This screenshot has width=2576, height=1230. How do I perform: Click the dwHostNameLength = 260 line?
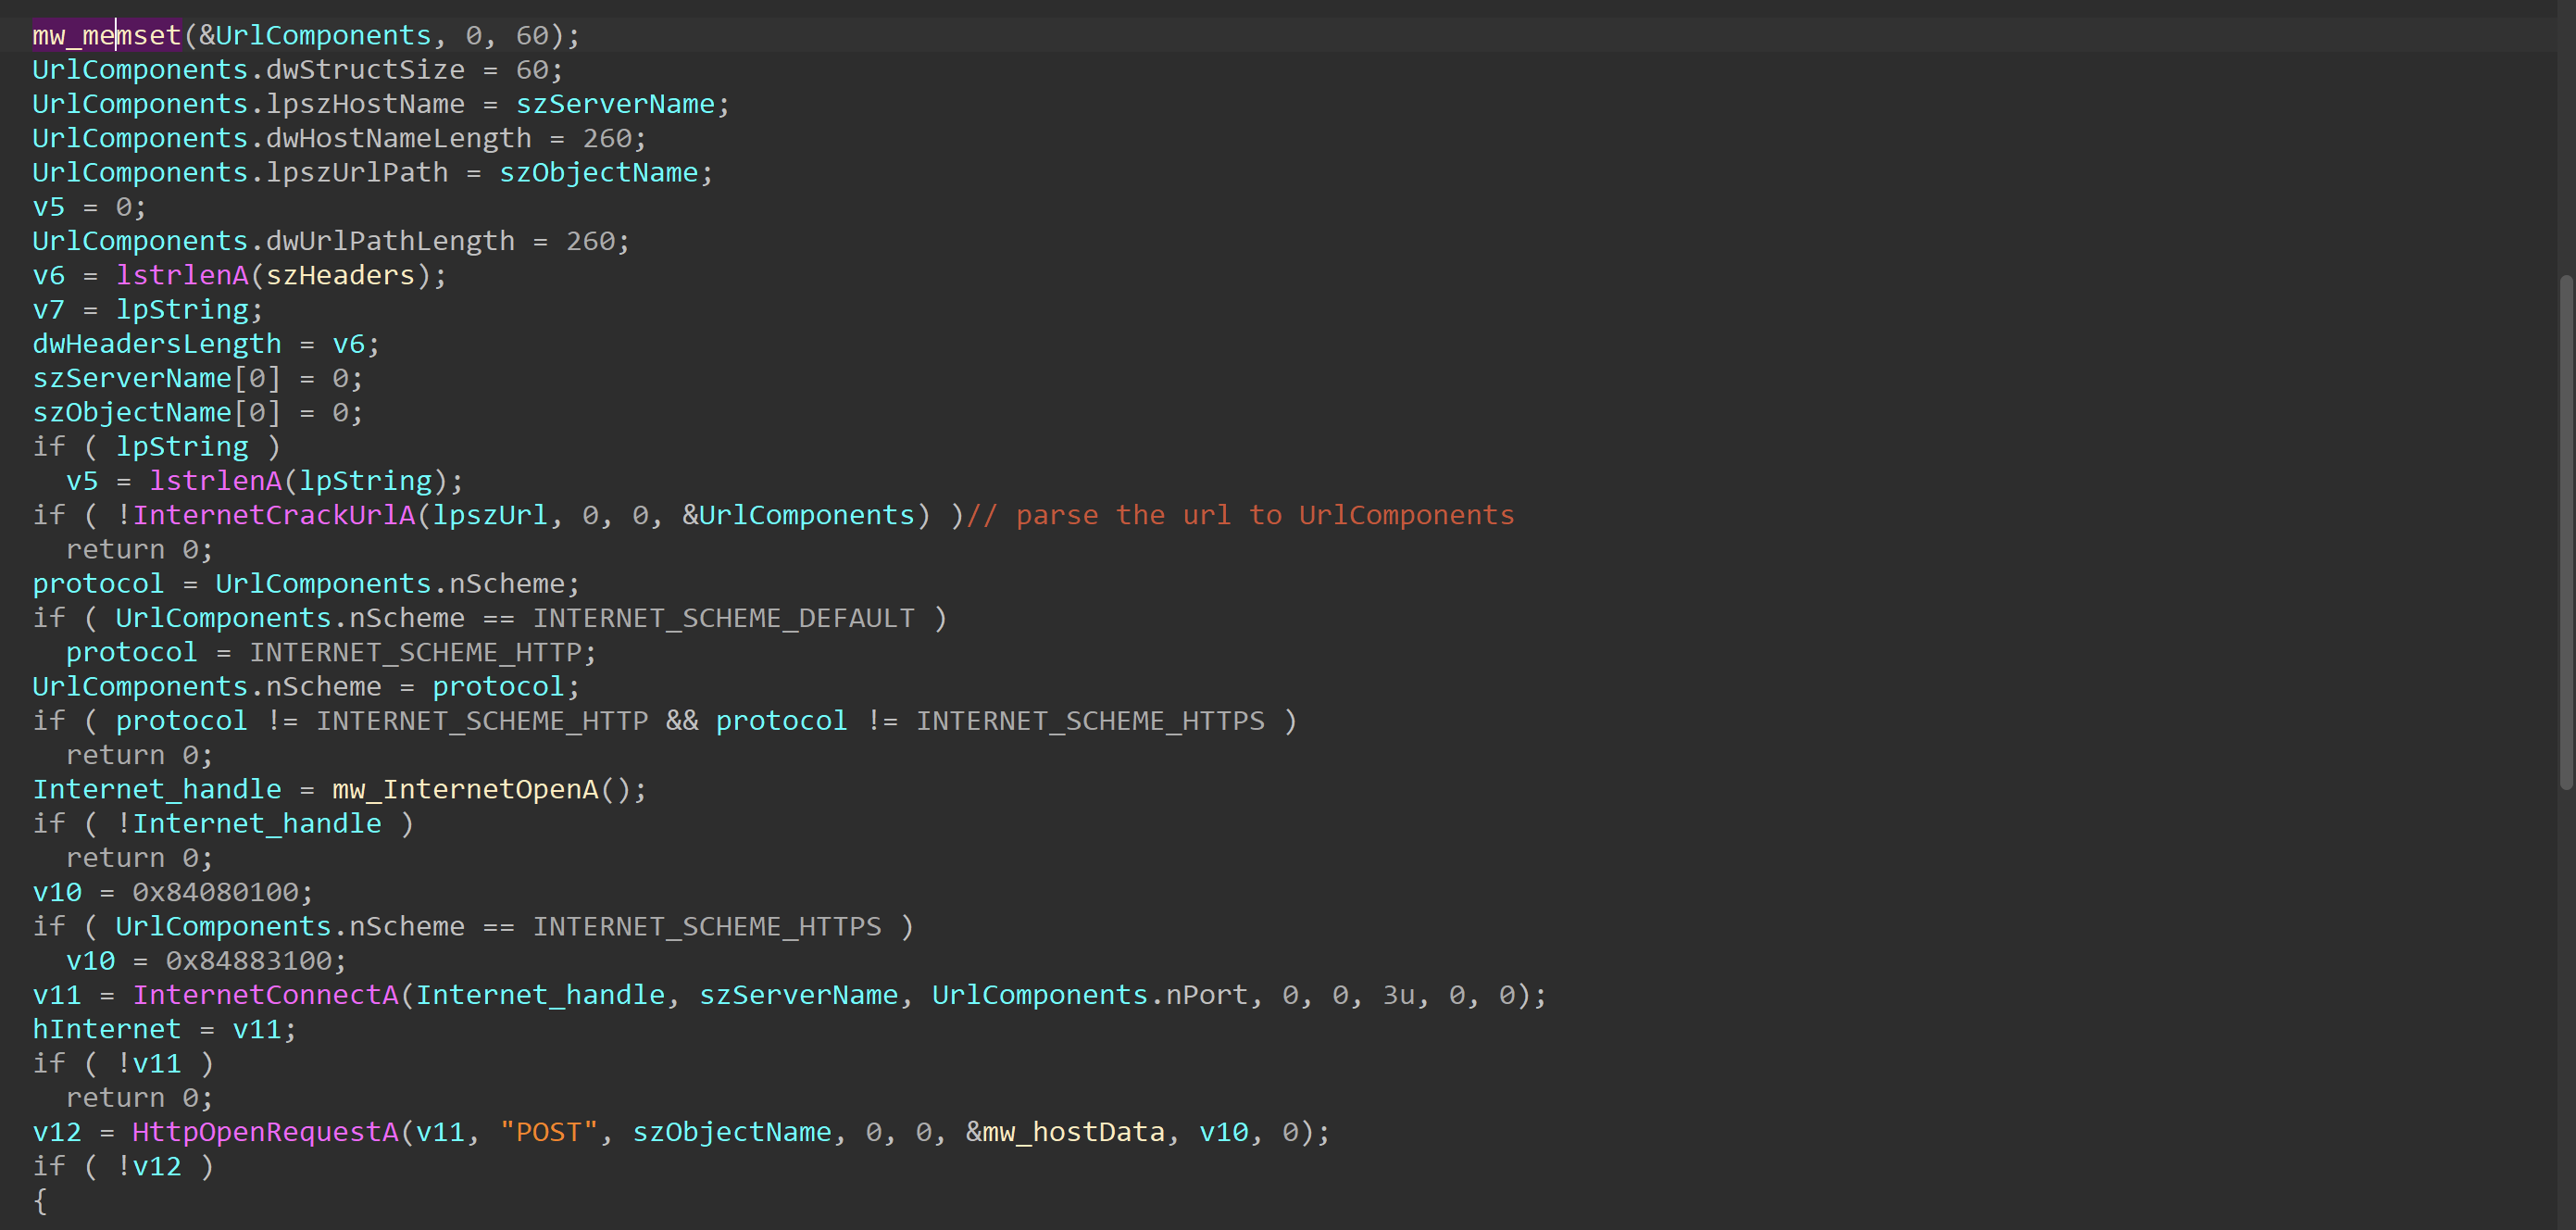point(340,138)
